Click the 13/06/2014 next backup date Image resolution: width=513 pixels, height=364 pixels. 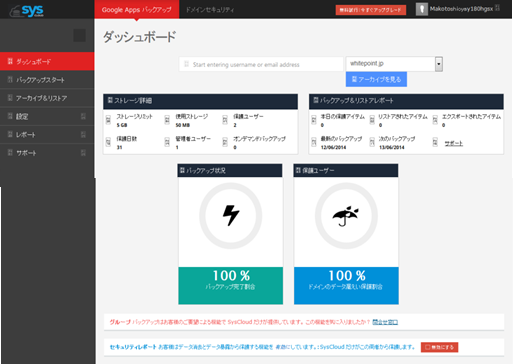coord(392,147)
